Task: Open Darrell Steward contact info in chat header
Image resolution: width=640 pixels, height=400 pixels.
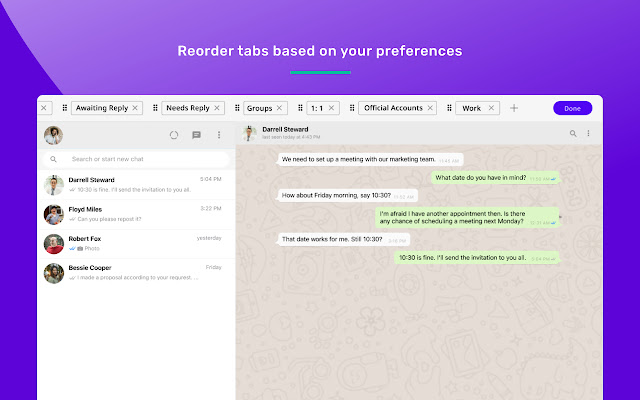Action: point(285,129)
